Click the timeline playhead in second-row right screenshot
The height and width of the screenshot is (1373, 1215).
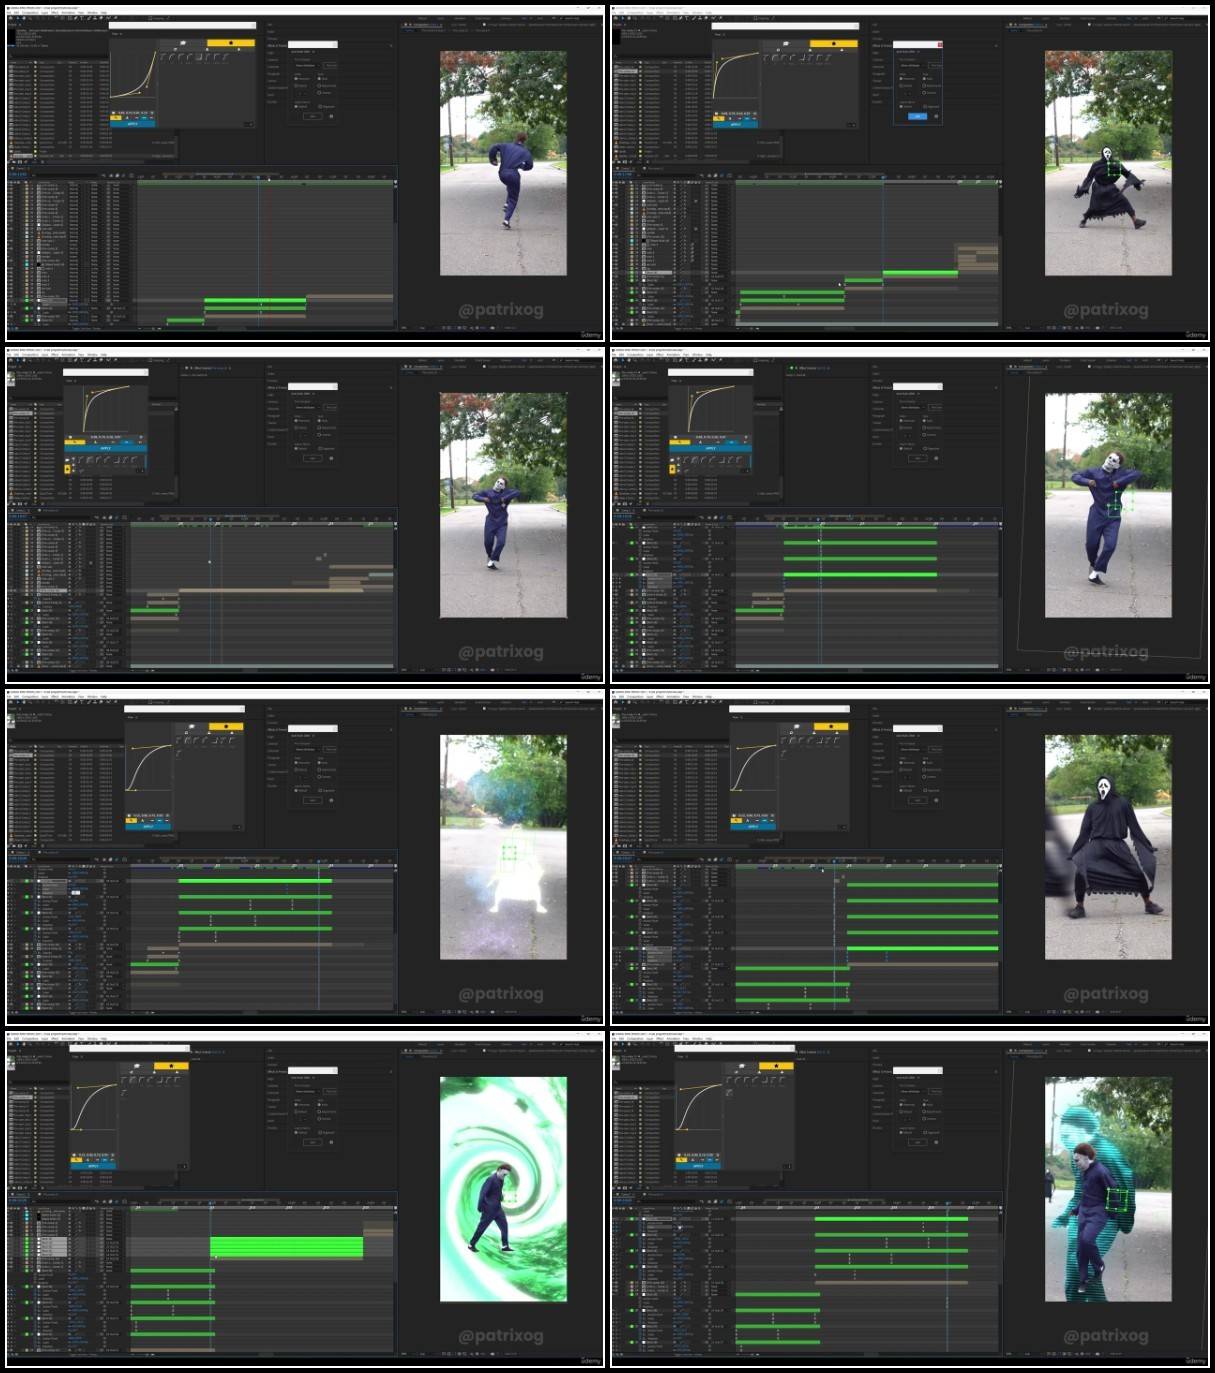point(820,521)
